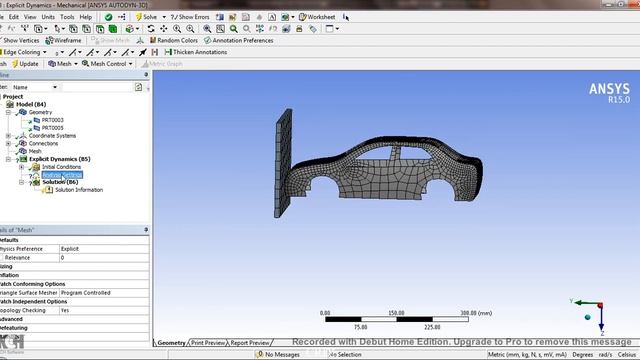Click Physics Preference value Explicit
This screenshot has width=640, height=360.
coord(104,249)
